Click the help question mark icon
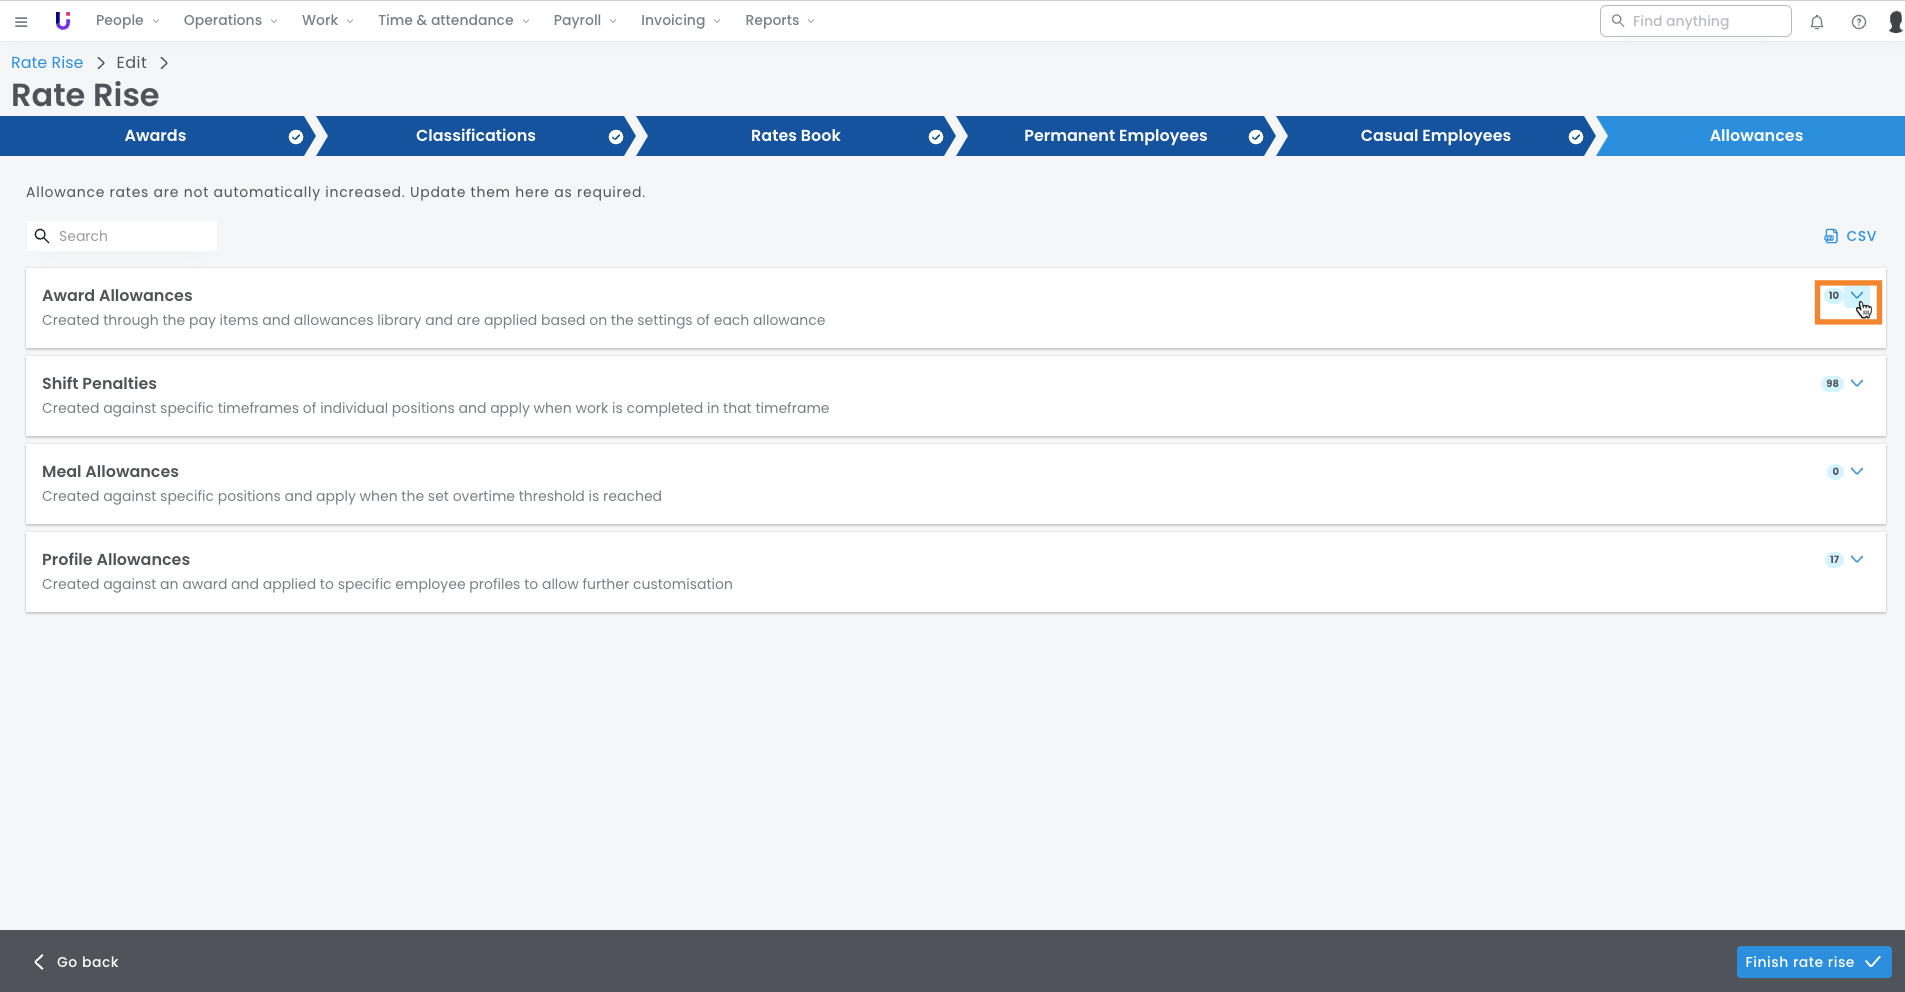 pyautogui.click(x=1858, y=22)
